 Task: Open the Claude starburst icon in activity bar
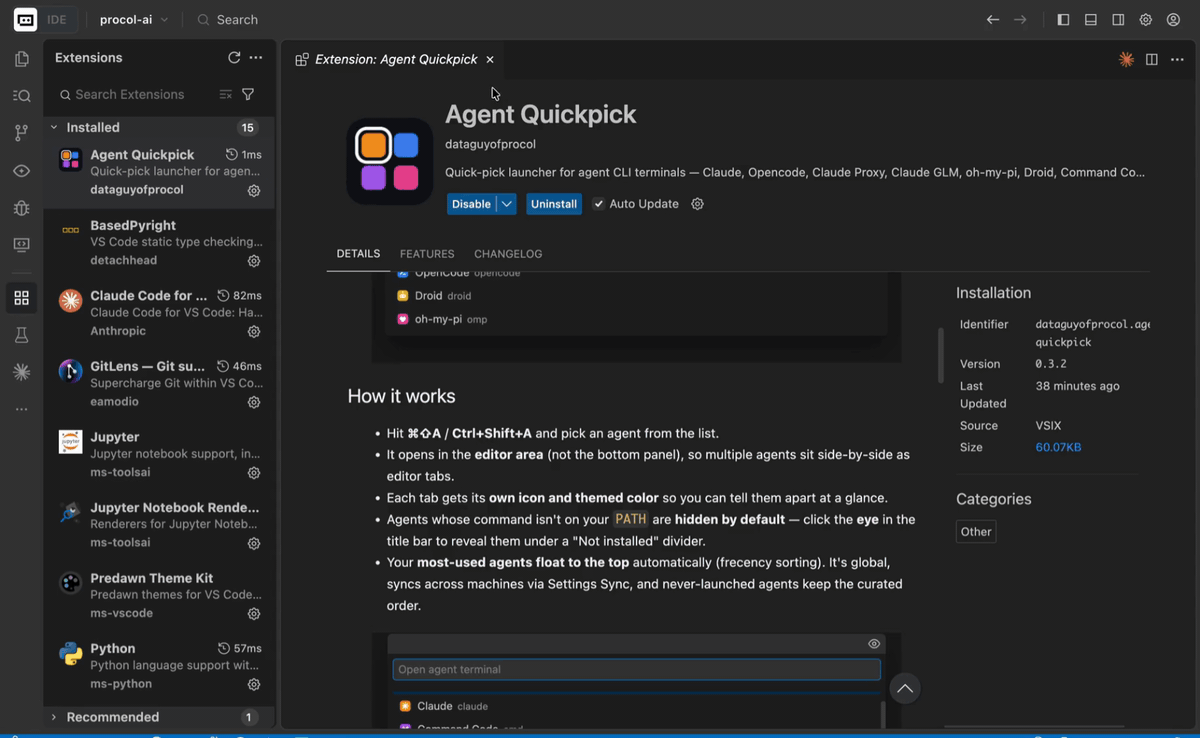click(x=21, y=372)
